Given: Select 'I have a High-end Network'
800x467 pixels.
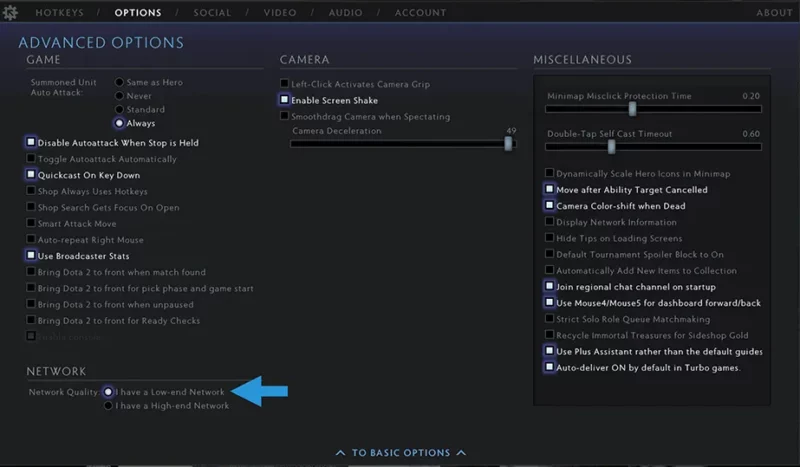Looking at the screenshot, I should (x=108, y=406).
